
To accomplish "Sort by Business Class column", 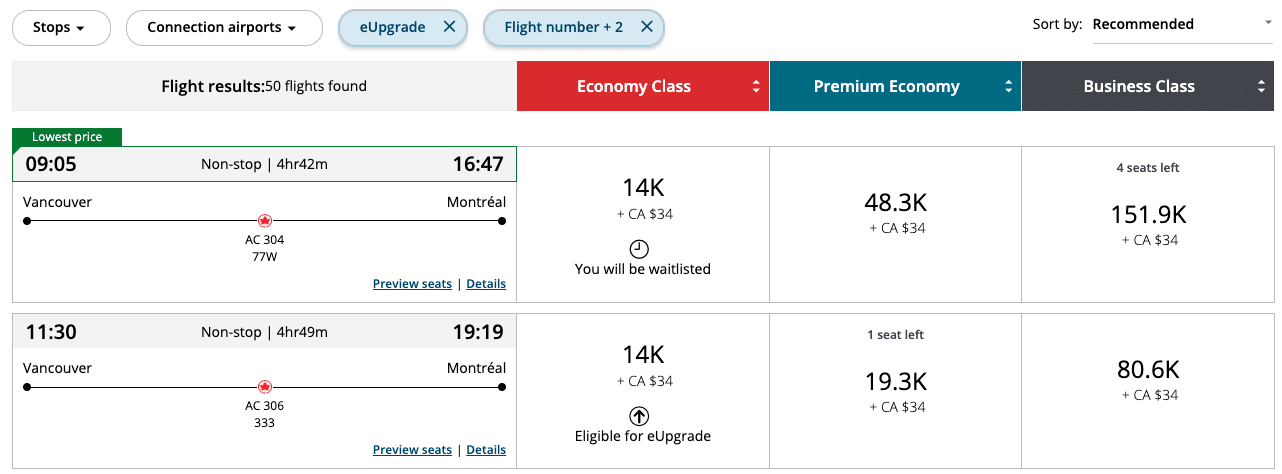I will click(x=1147, y=86).
